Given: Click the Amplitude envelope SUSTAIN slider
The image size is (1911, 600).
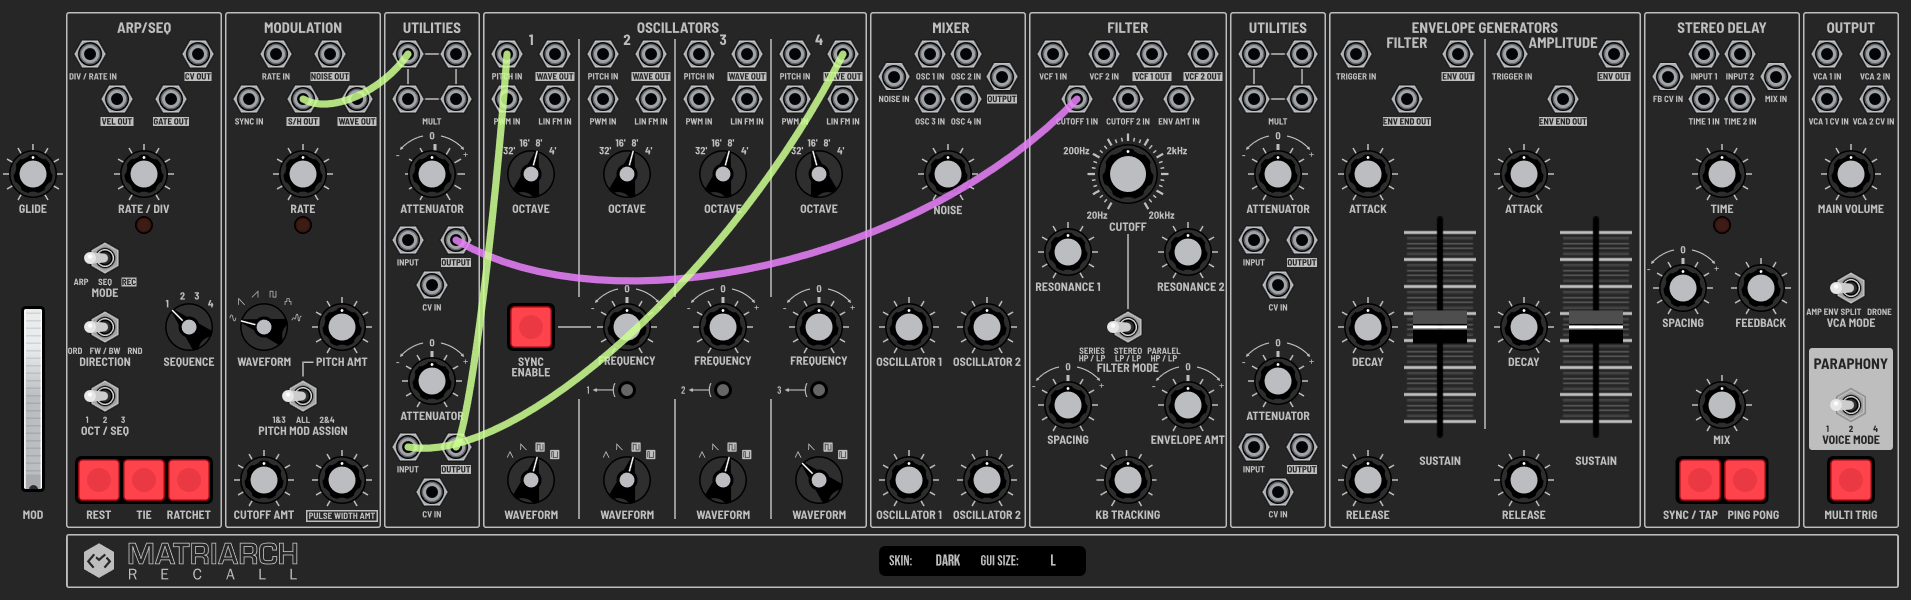Looking at the screenshot, I should 1596,327.
